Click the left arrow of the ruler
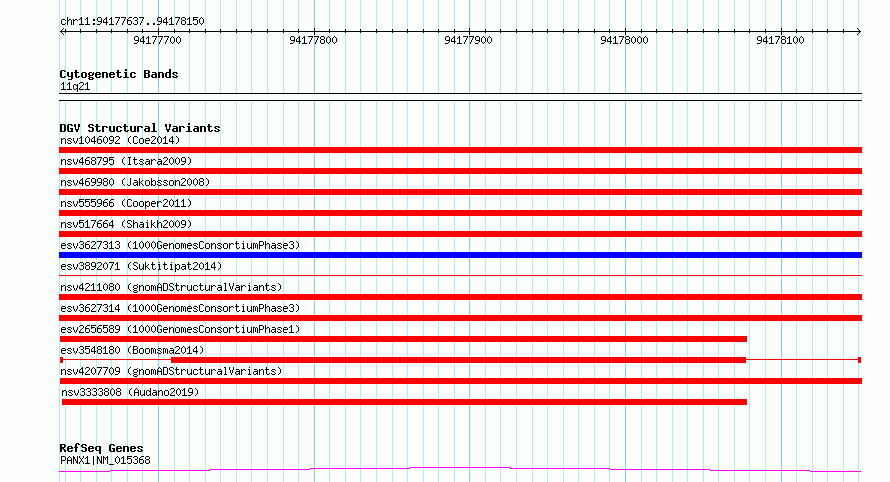The image size is (890, 482). tap(62, 32)
